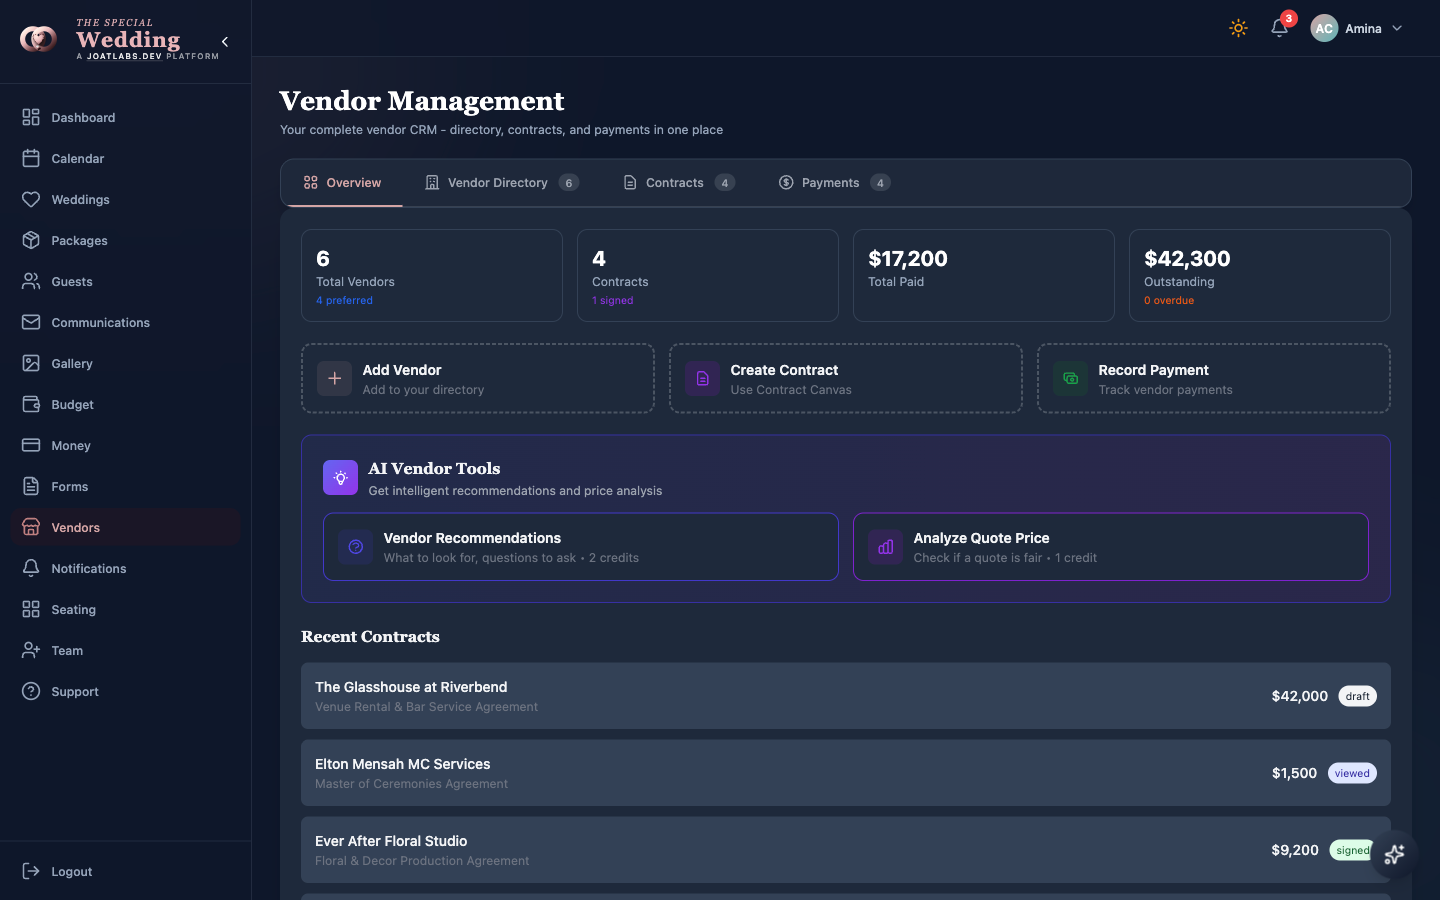Select the Create Contract card
Screen dimensions: 1440x900
pyautogui.click(x=846, y=379)
